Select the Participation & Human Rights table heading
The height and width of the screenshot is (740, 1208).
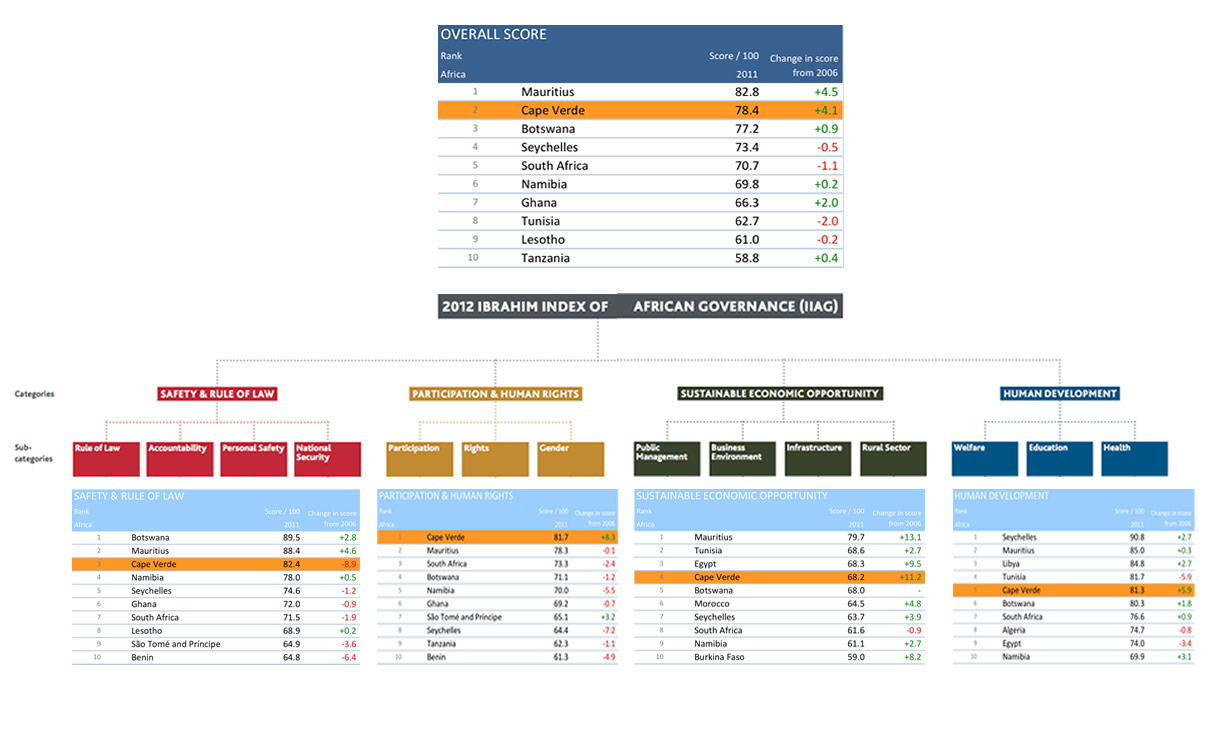[446, 496]
